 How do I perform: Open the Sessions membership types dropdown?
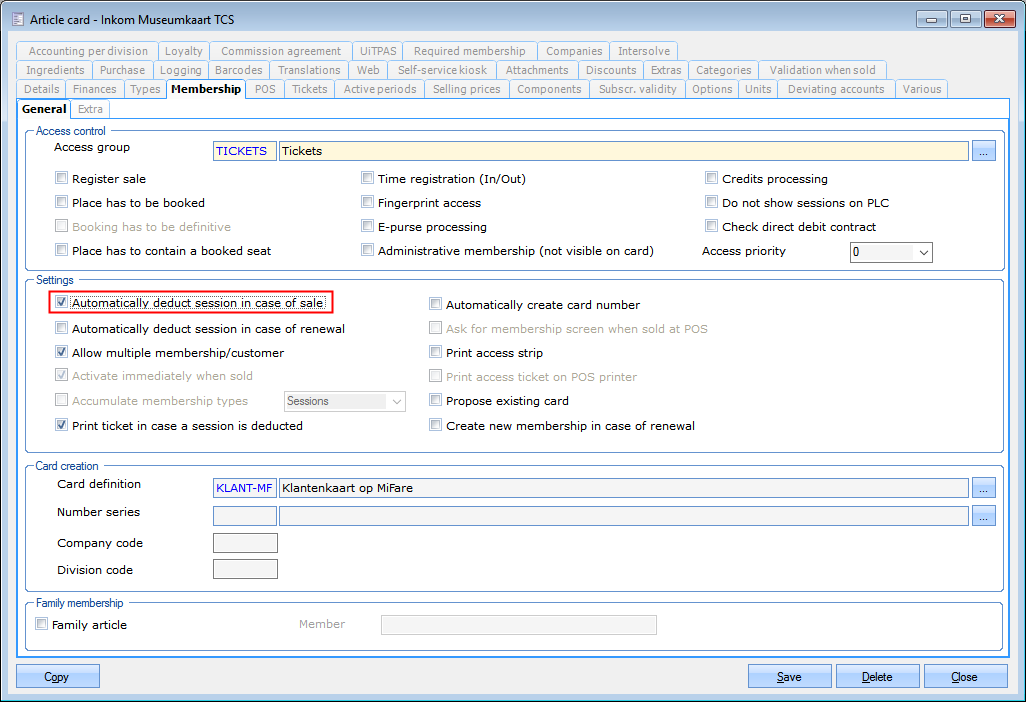point(396,401)
